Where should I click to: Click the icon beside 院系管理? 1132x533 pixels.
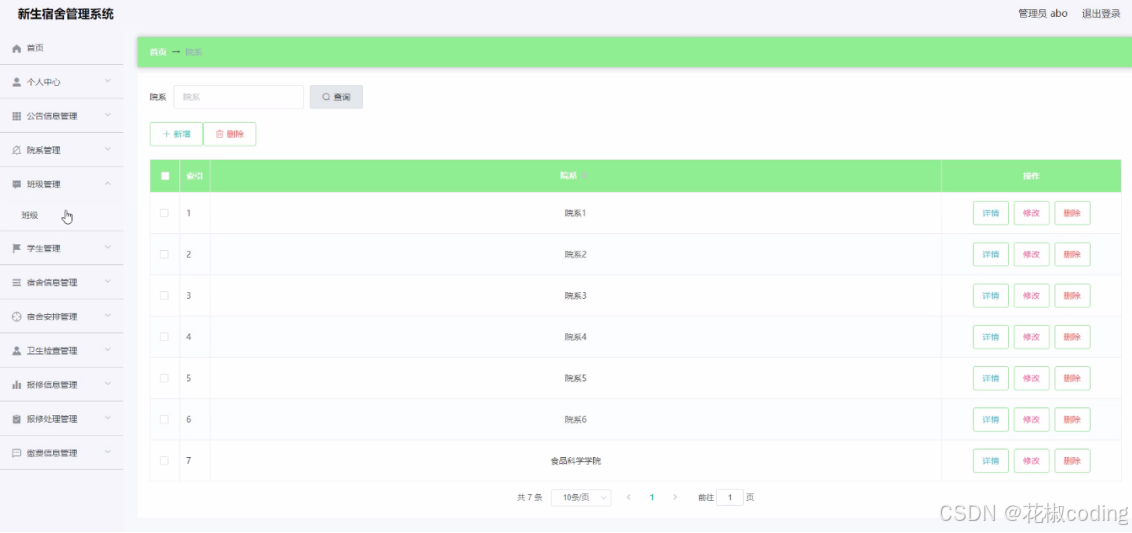[x=17, y=150]
